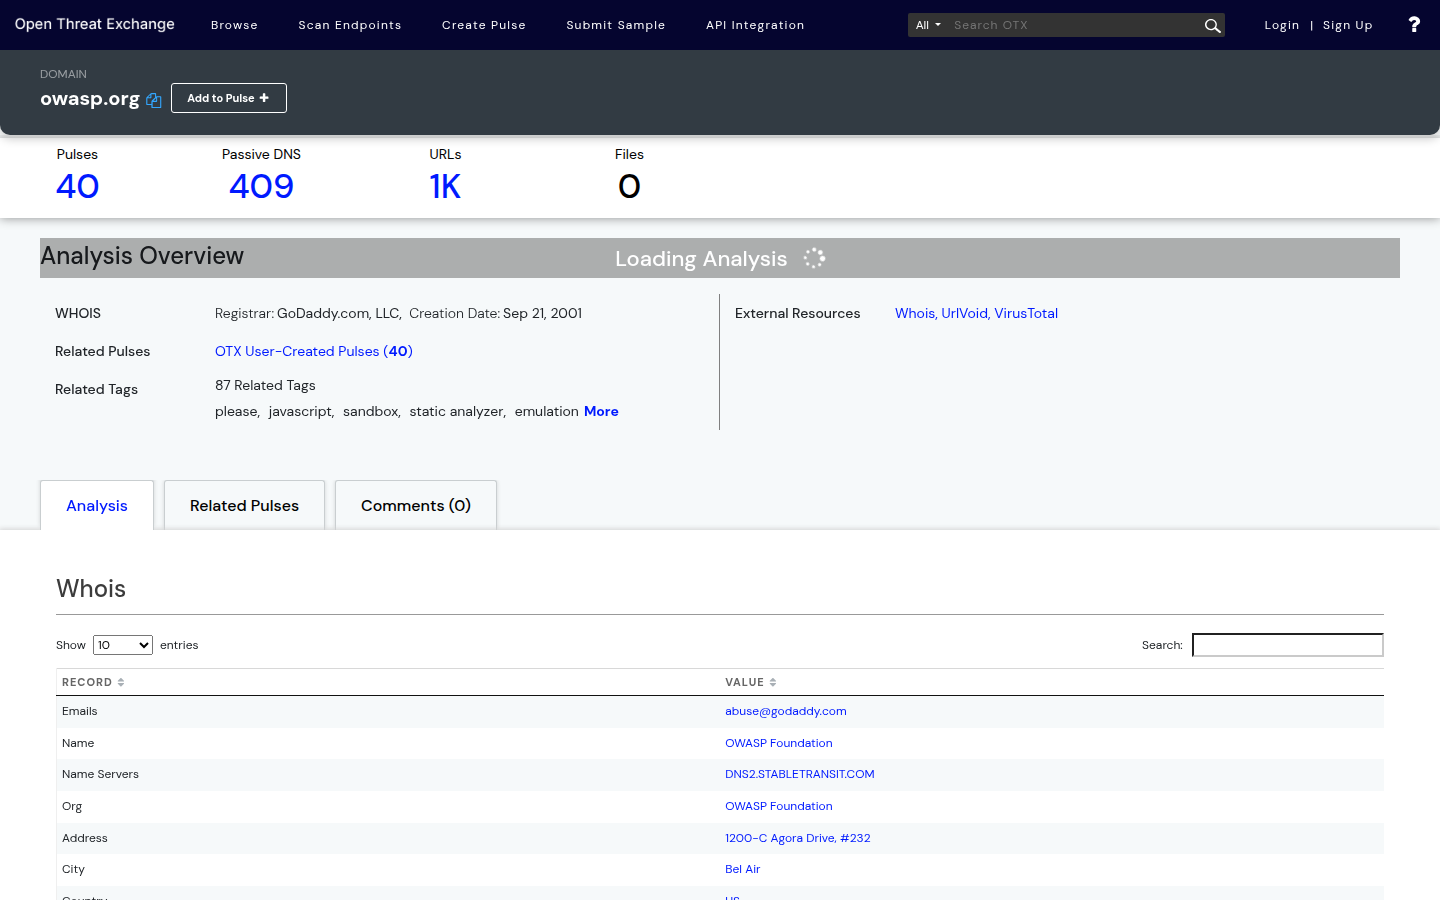Click the Bel Air city value
The image size is (1440, 900).
click(743, 869)
